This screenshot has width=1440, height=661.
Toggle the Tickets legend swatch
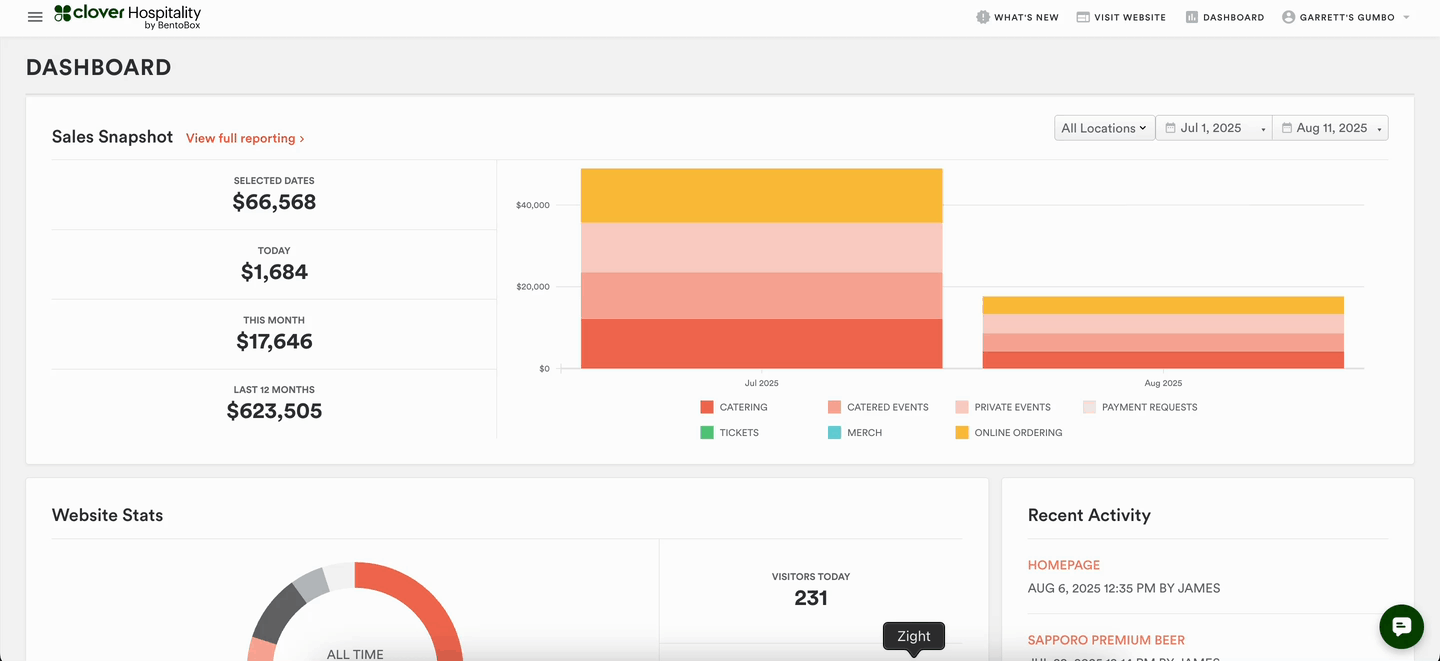[x=707, y=433]
